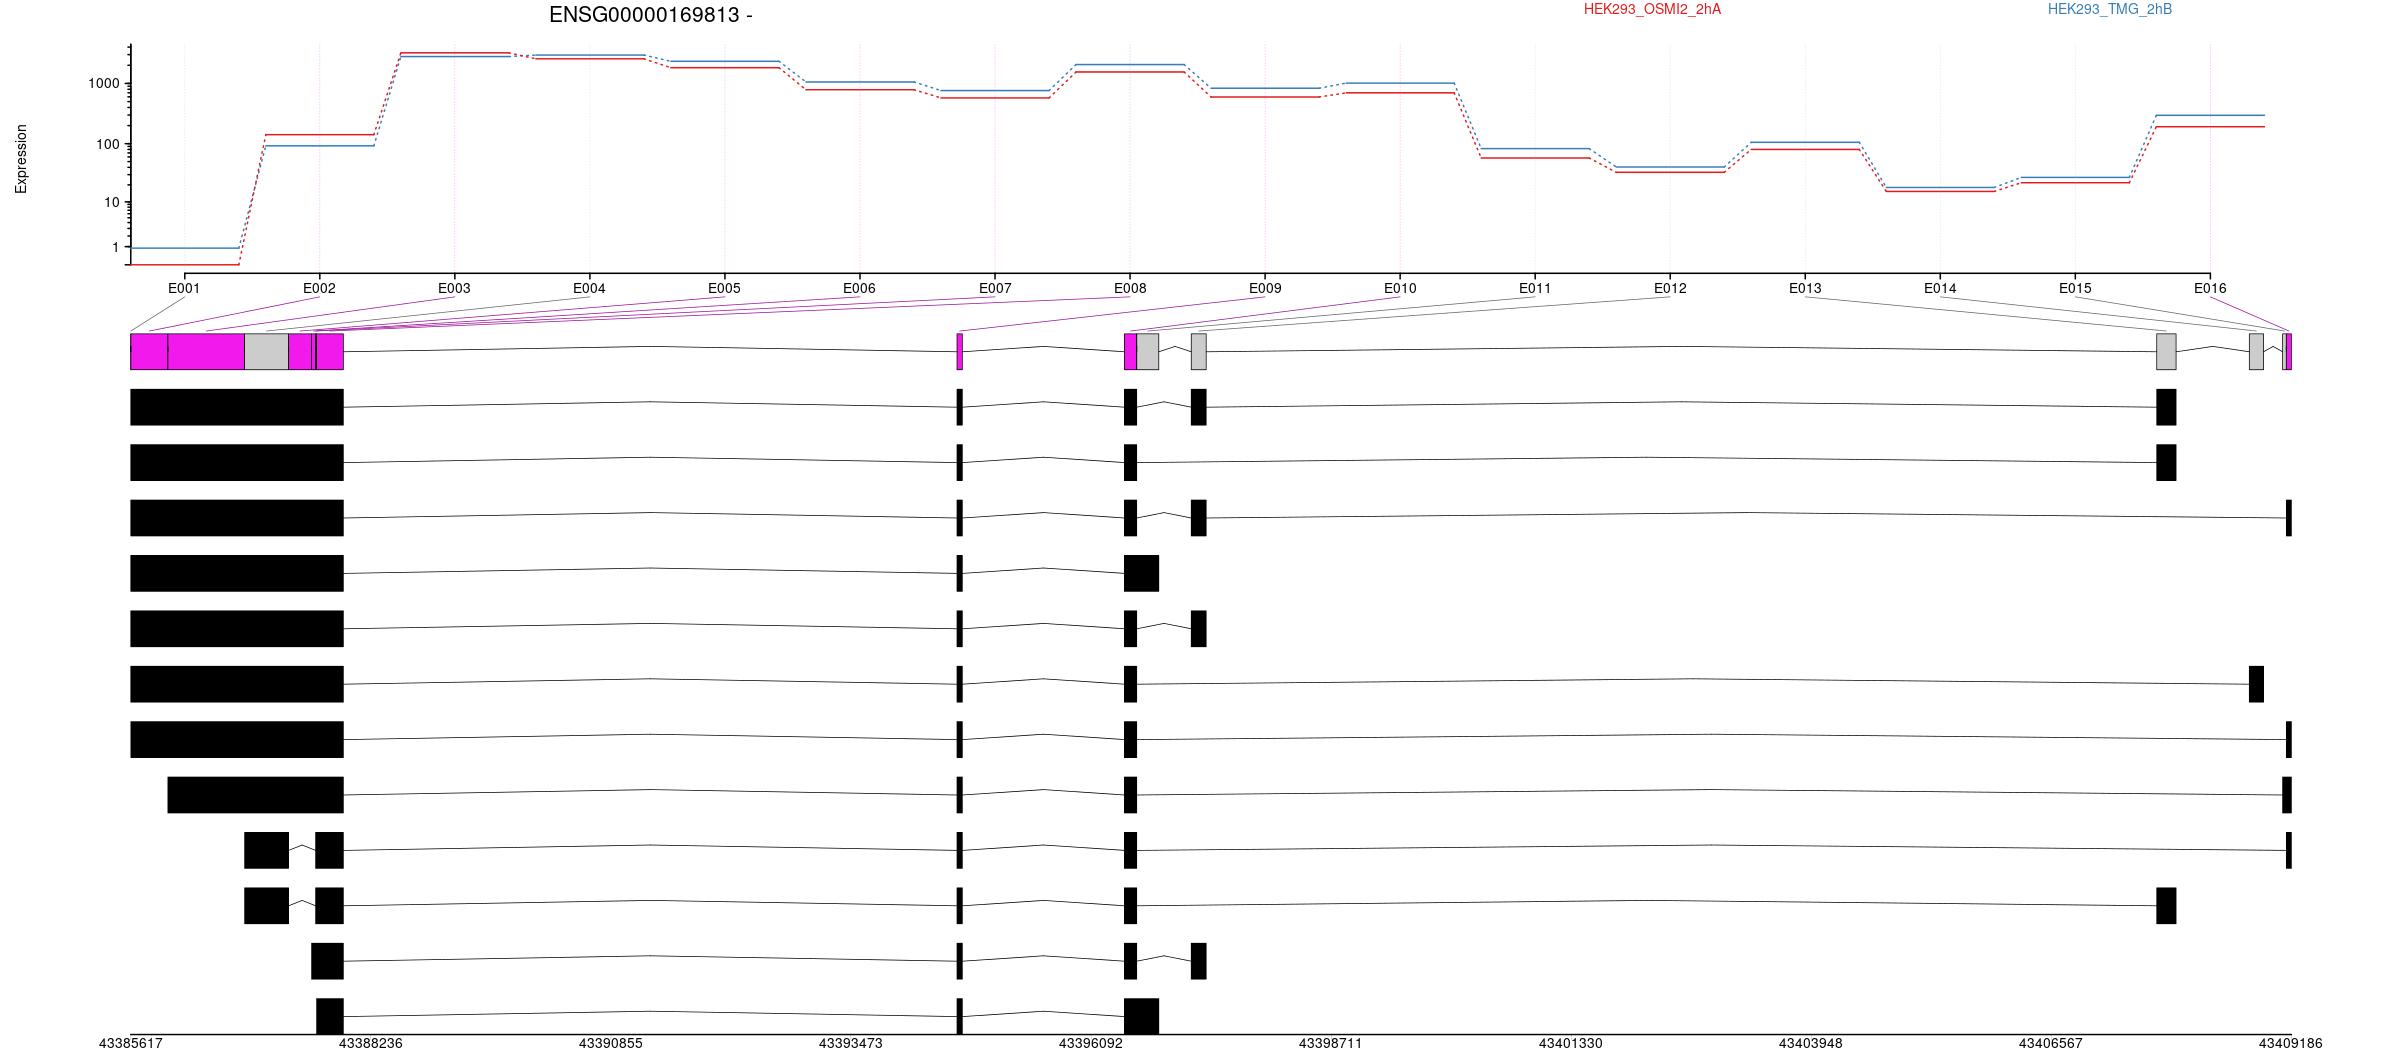Click the thin isolated magenta exon in the gene model
The width and height of the screenshot is (2400, 1060).
[x=960, y=352]
